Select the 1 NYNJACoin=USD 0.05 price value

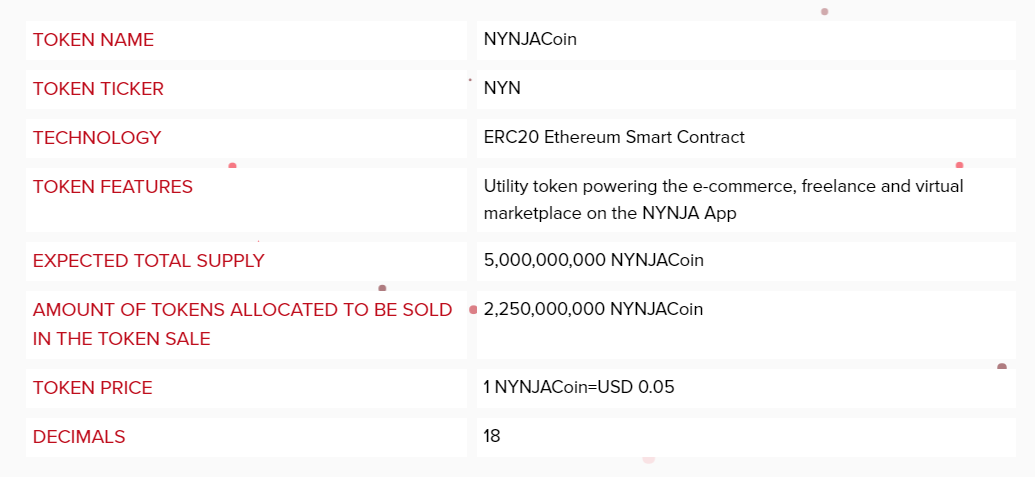(579, 388)
